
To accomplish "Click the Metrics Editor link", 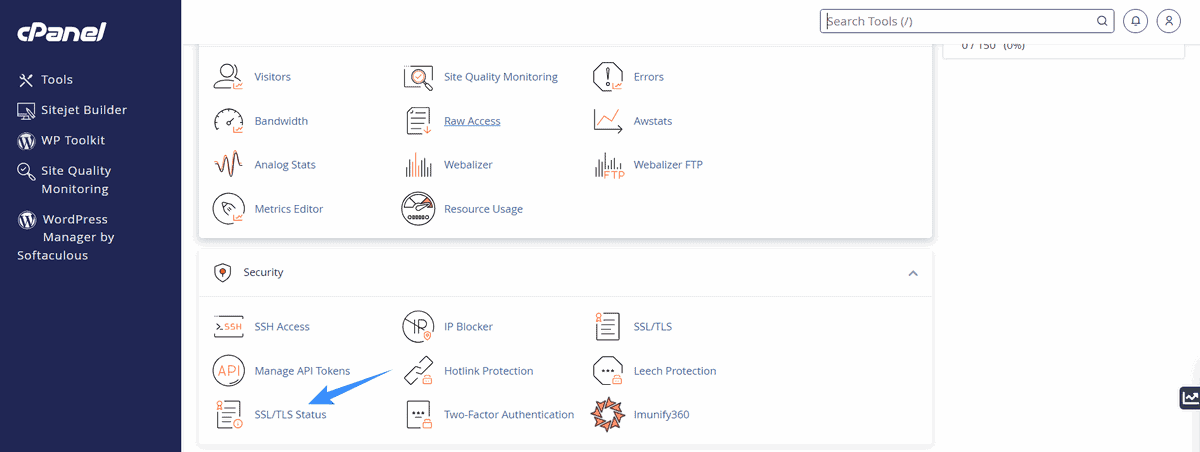I will pos(289,209).
